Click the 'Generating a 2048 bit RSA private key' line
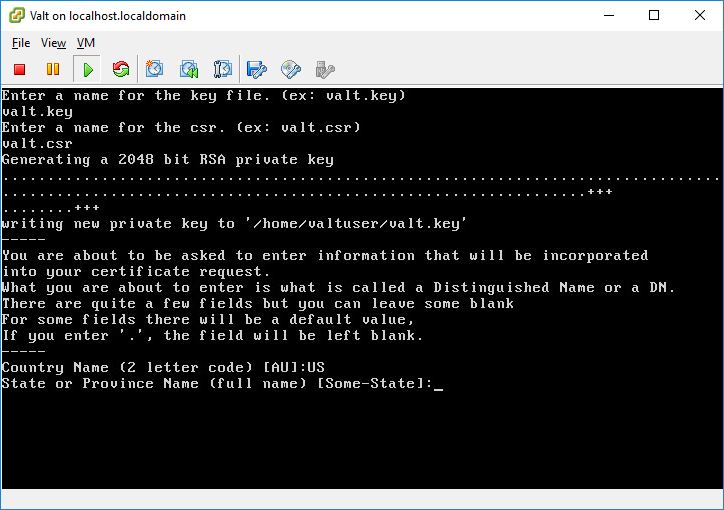 point(168,160)
